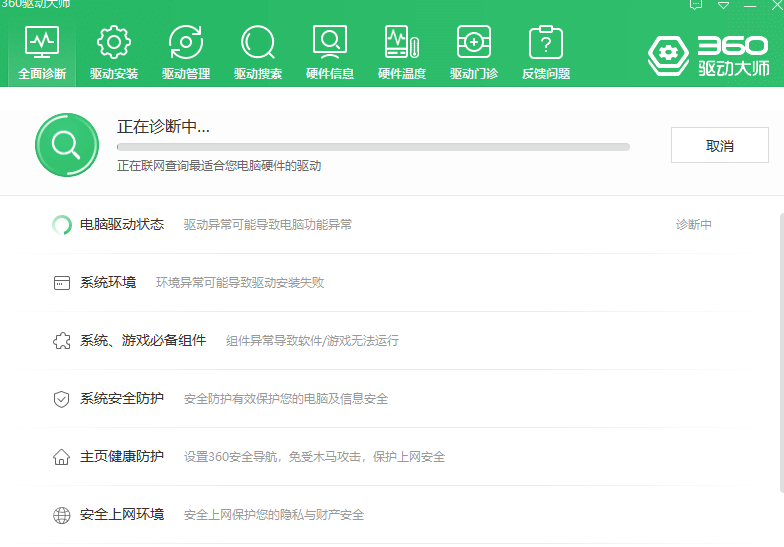The width and height of the screenshot is (784, 547).
Task: Click the 360驱动大师 logo
Action: click(708, 56)
